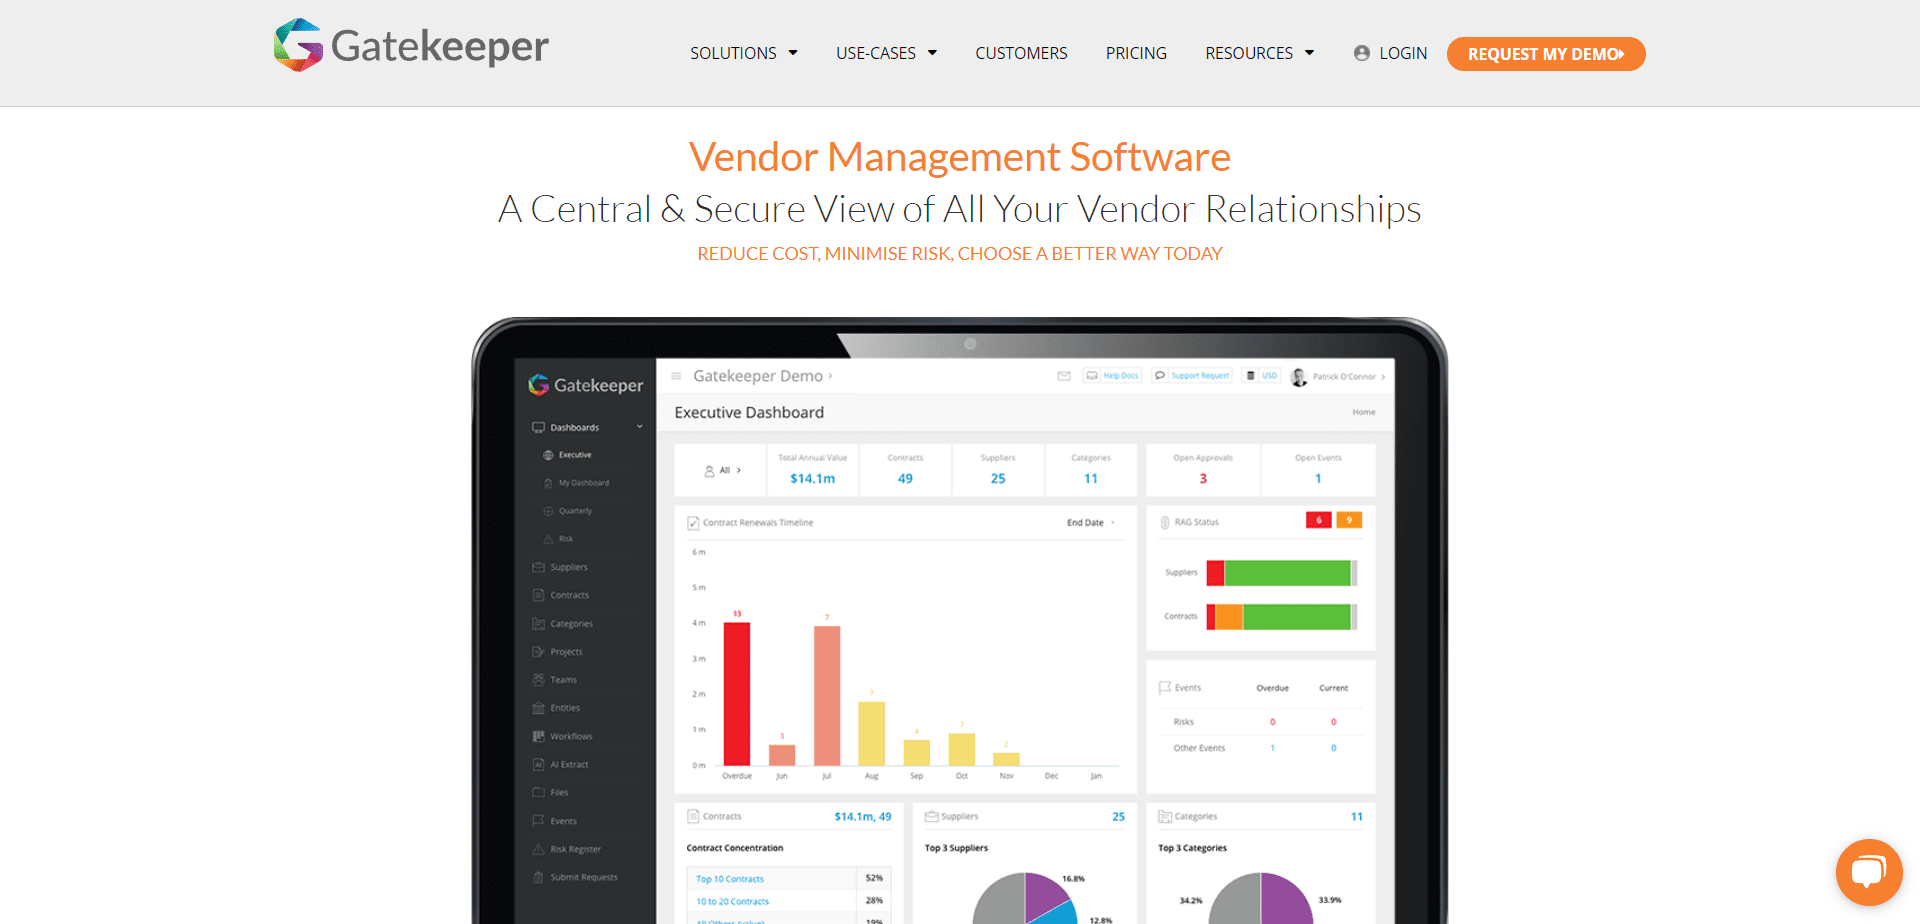Screen dimensions: 1921x924
Task: Click the Contracts count 49
Action: pos(905,479)
